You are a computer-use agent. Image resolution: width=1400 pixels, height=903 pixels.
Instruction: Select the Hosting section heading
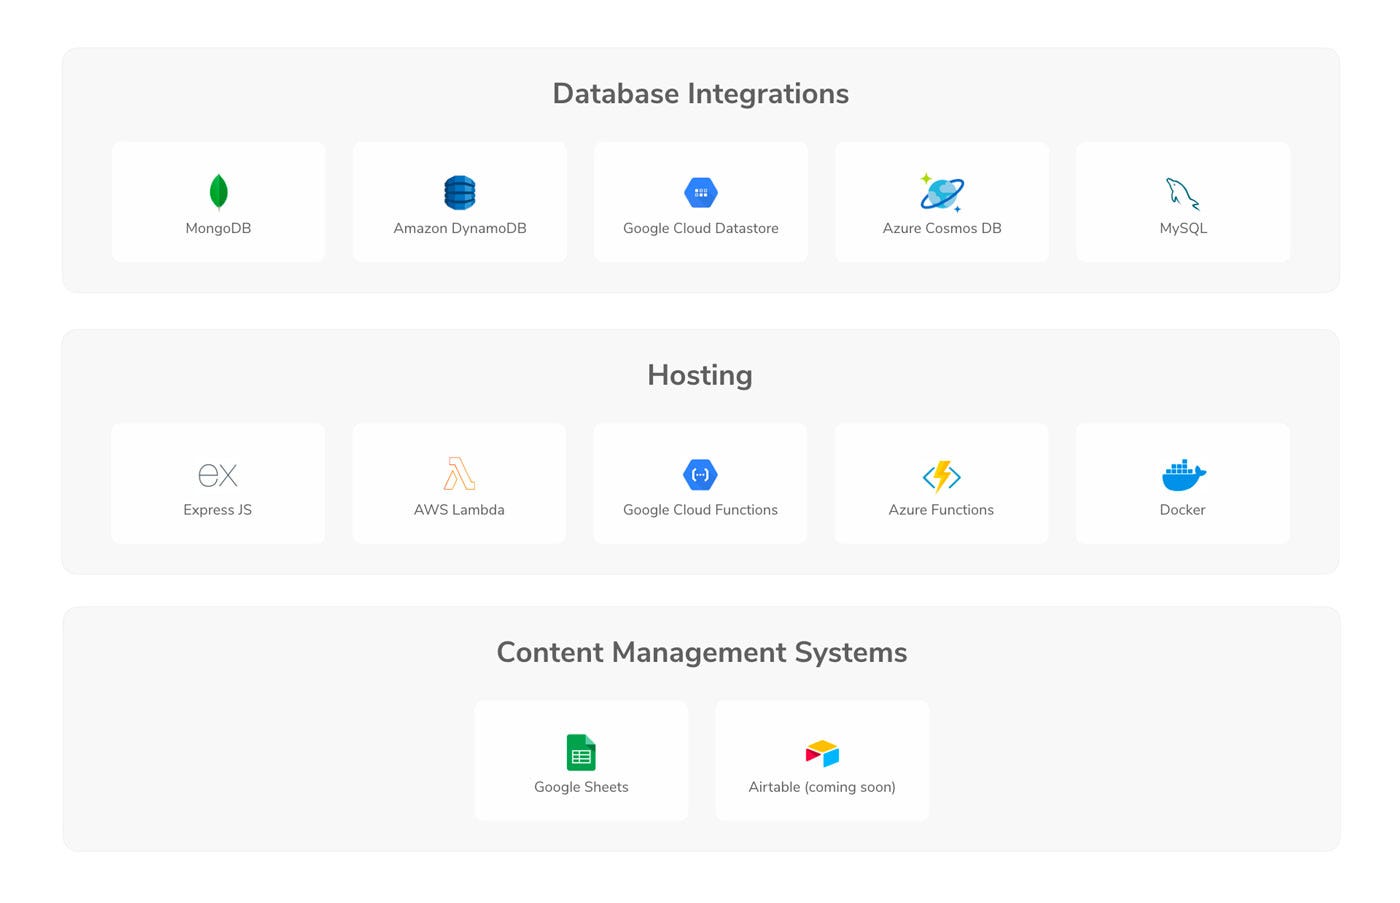700,375
